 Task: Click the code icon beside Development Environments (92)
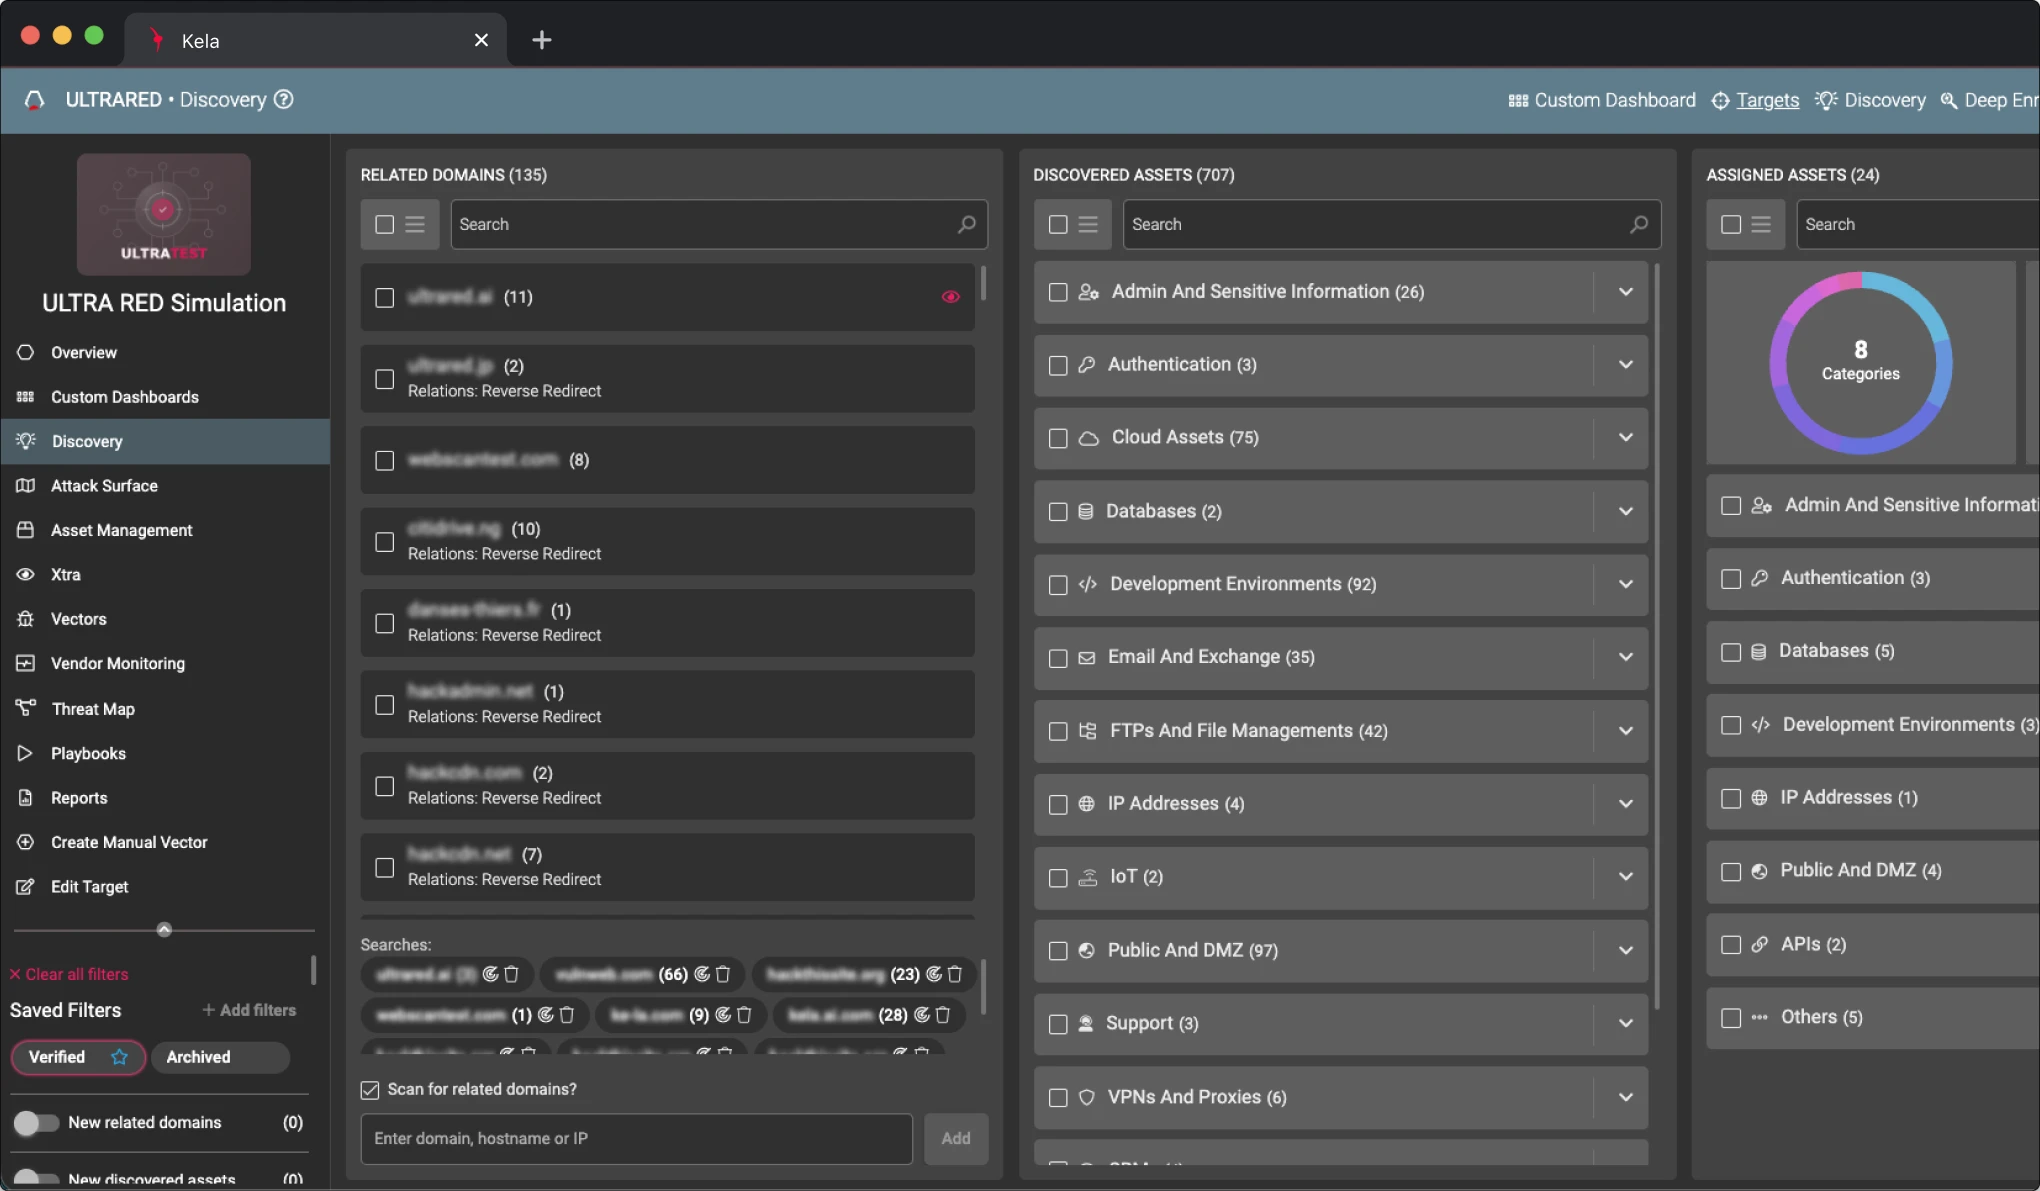(1088, 584)
